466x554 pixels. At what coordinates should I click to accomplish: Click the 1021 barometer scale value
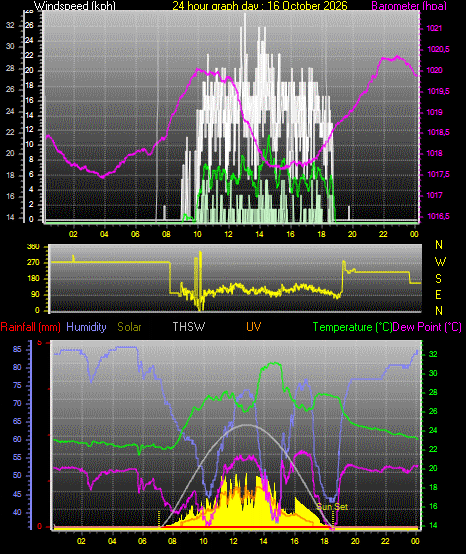point(434,28)
